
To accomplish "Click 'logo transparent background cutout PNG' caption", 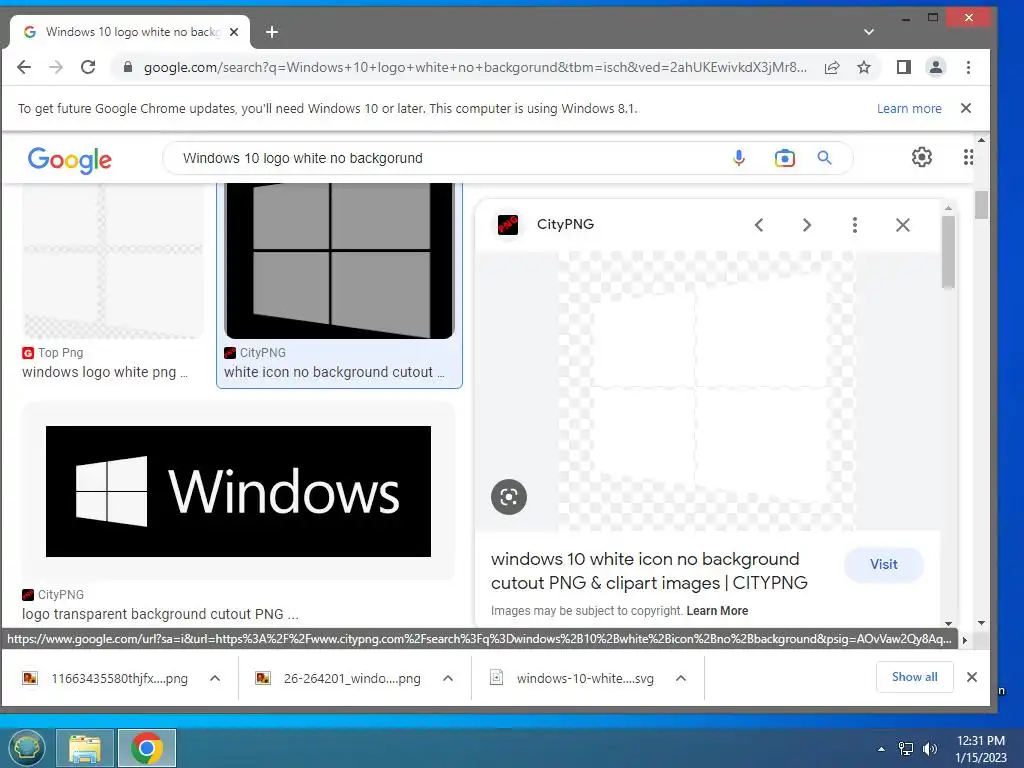I will (x=160, y=615).
